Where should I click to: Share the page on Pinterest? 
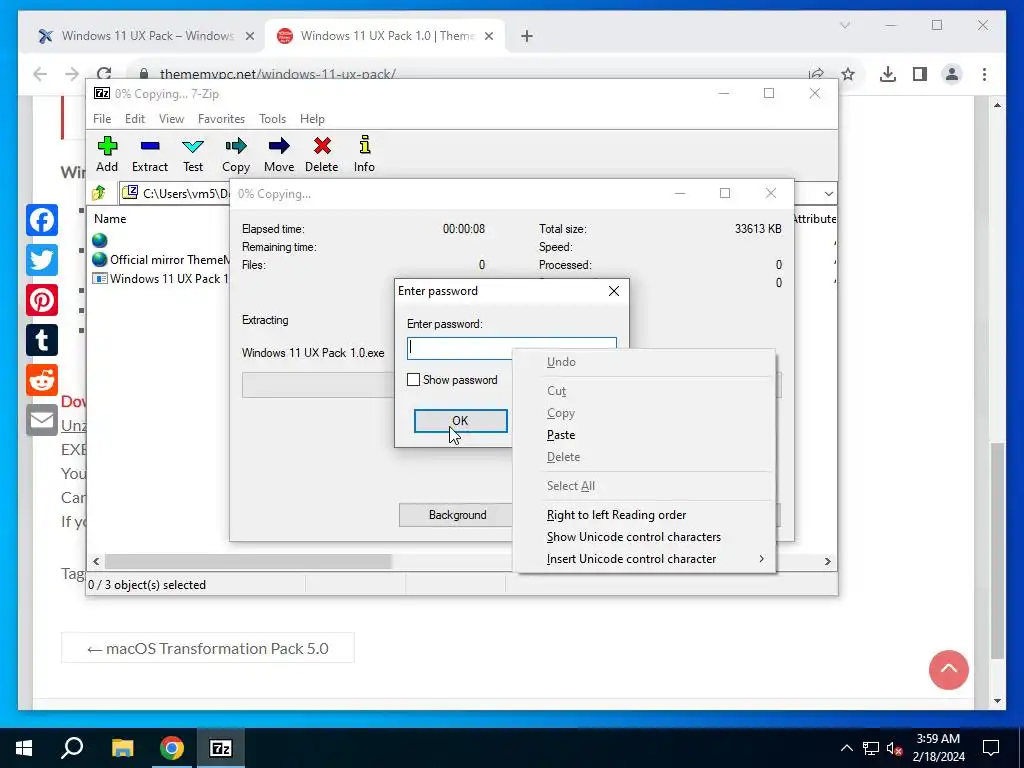click(x=42, y=300)
